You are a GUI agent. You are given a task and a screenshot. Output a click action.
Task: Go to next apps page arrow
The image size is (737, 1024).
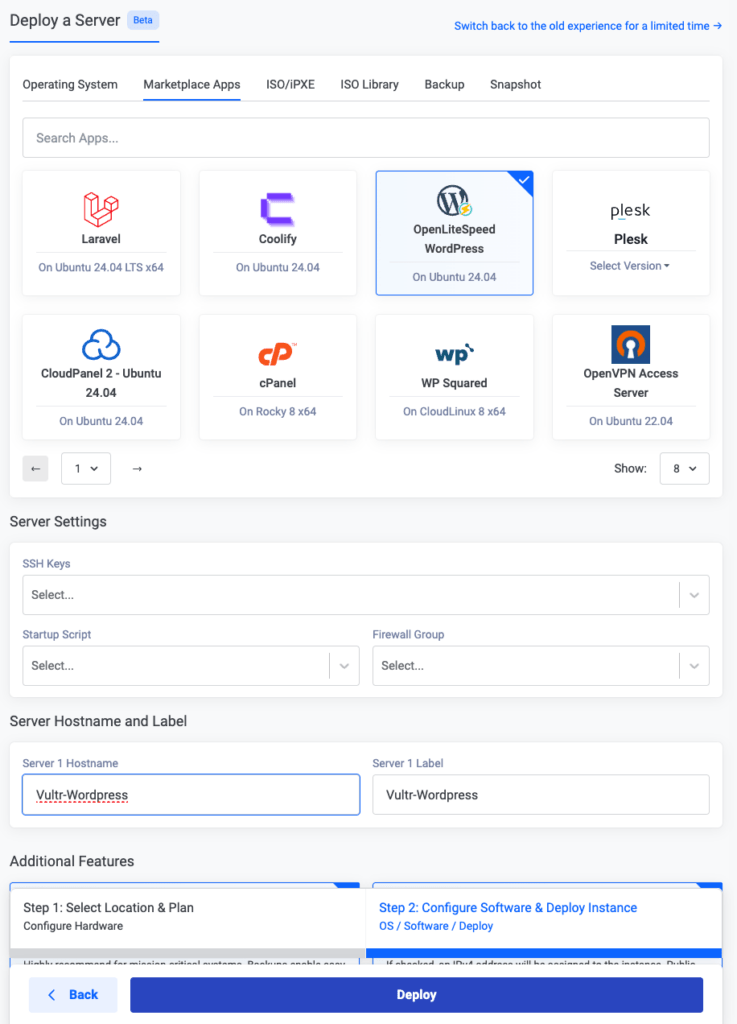point(137,468)
